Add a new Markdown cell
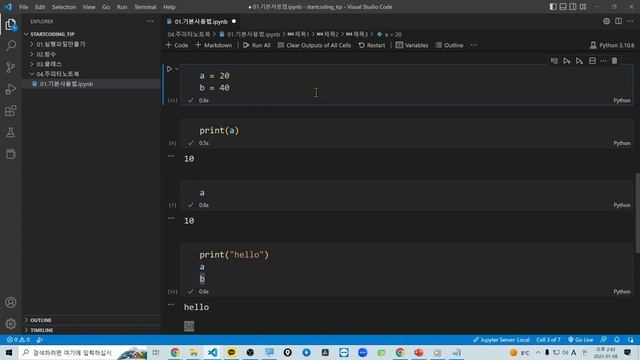 point(213,45)
